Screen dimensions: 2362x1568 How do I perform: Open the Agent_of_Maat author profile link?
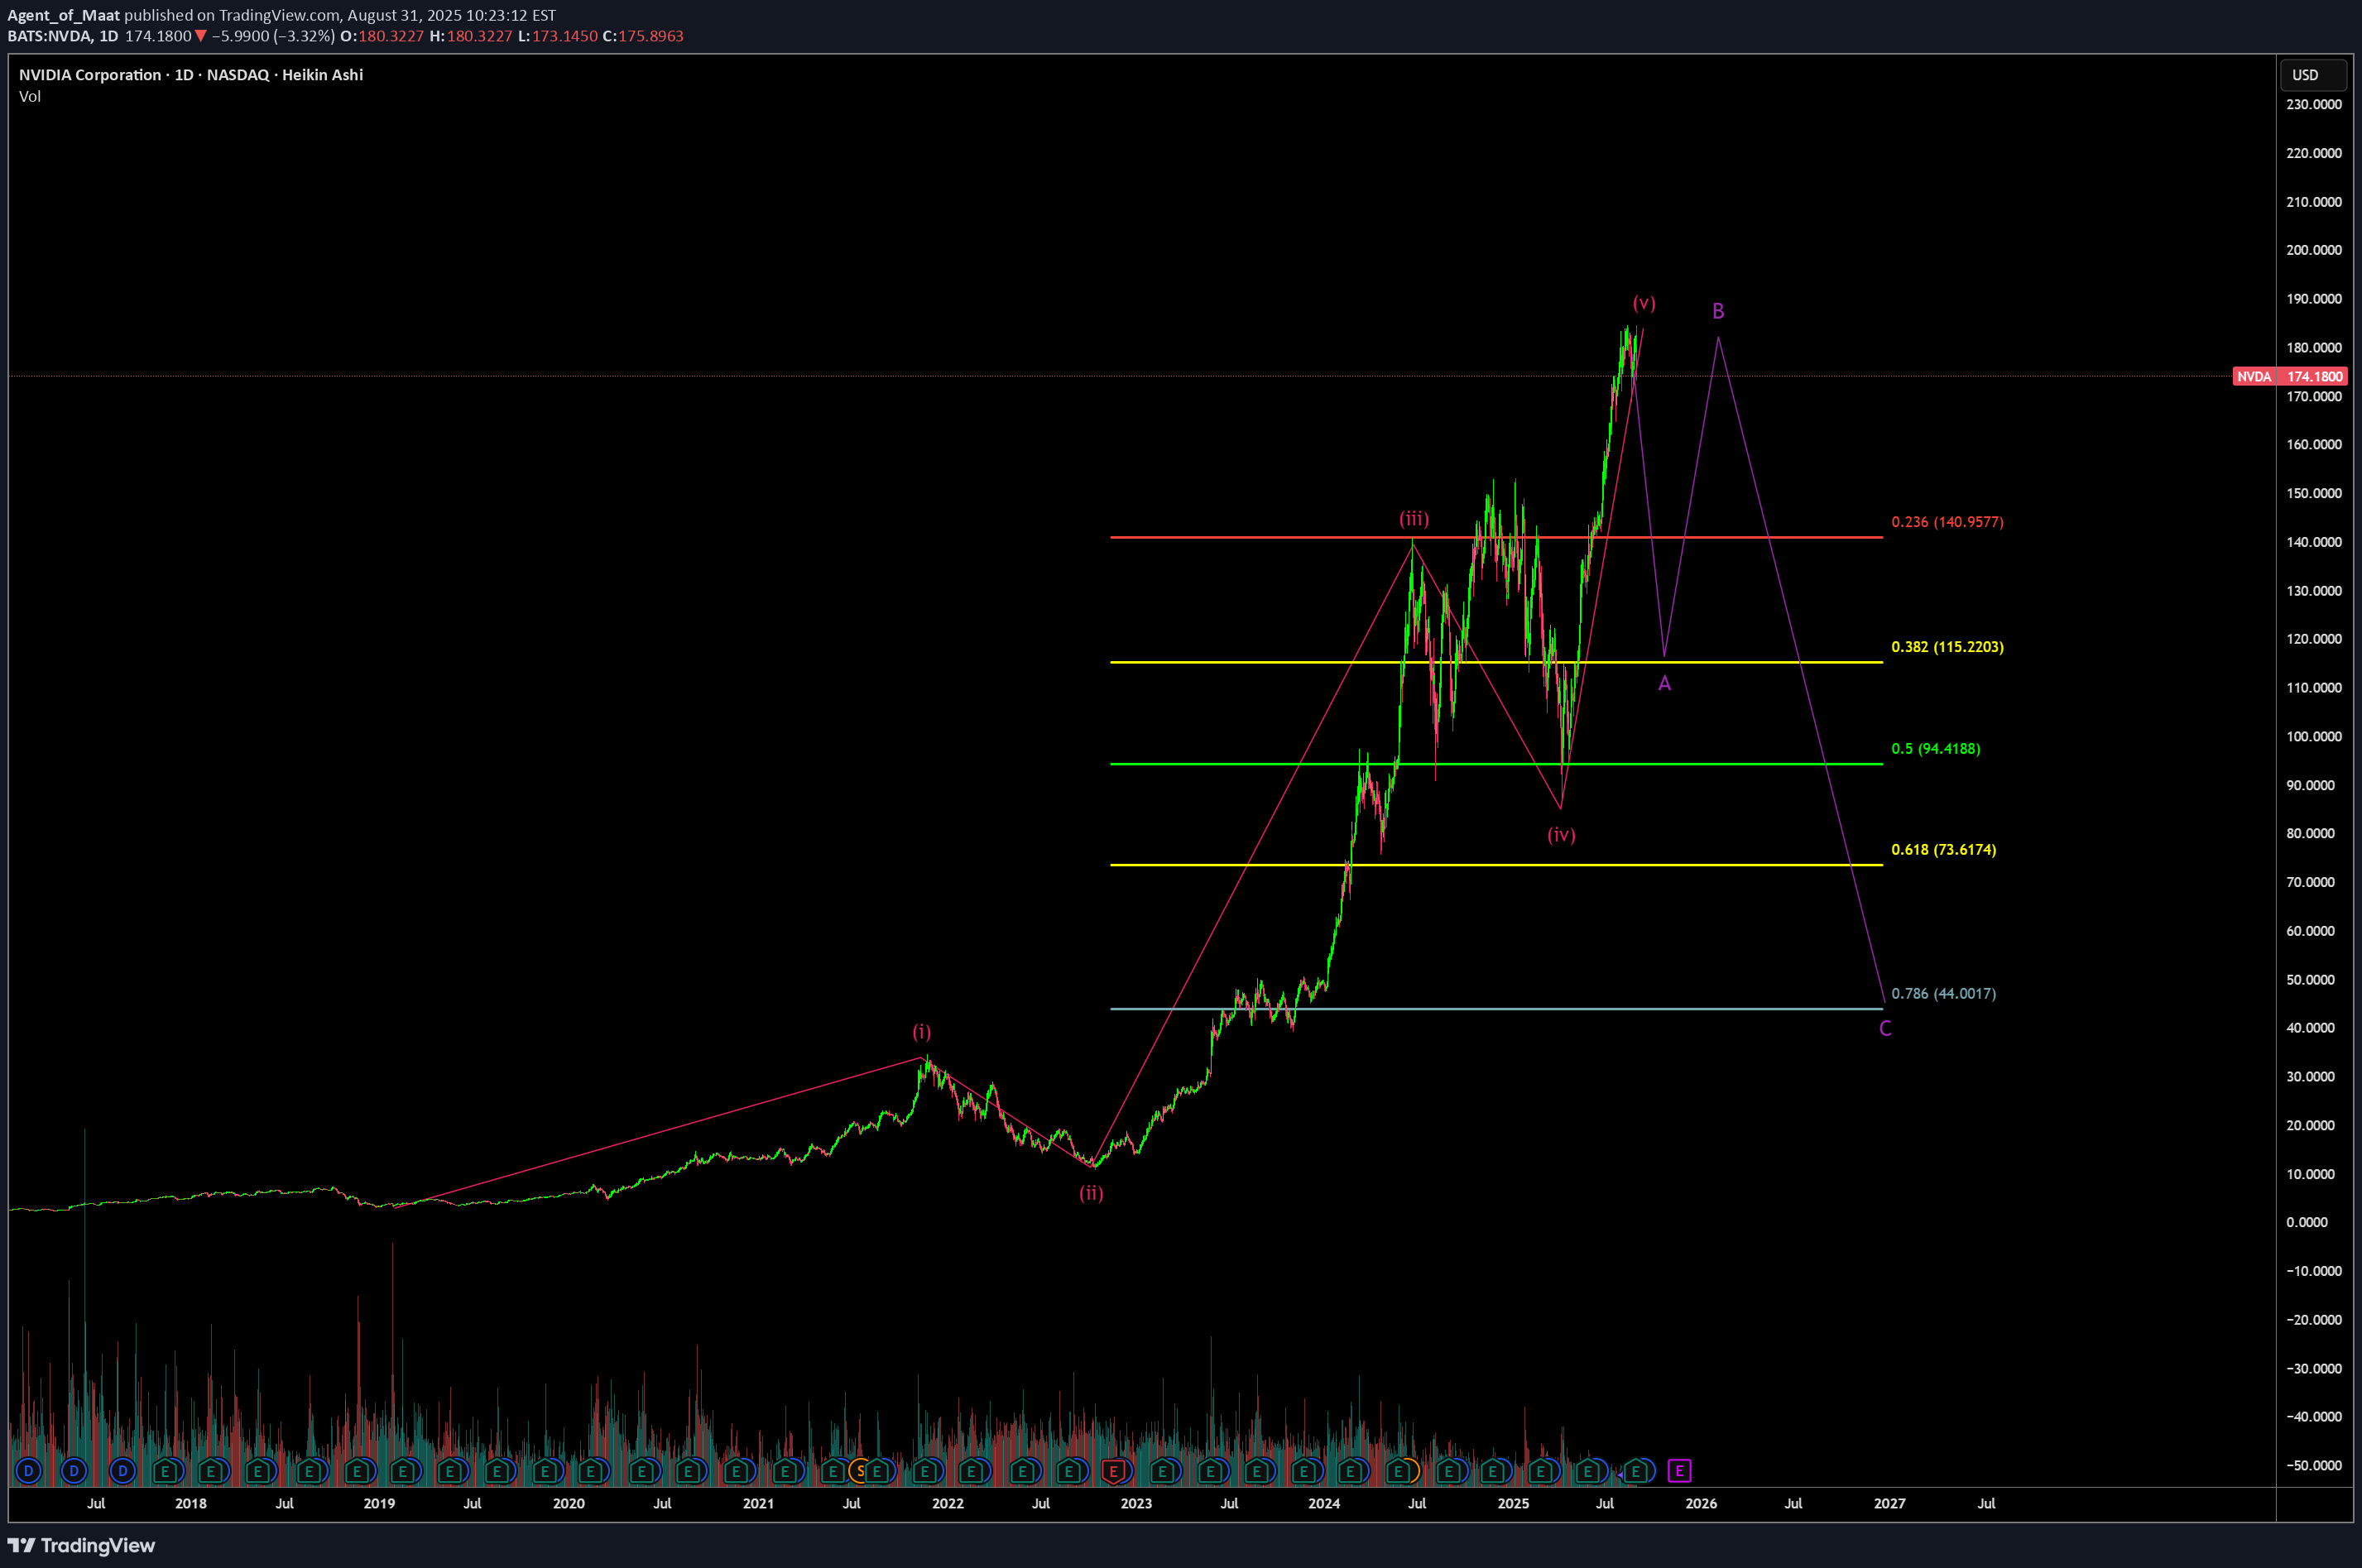pos(63,15)
